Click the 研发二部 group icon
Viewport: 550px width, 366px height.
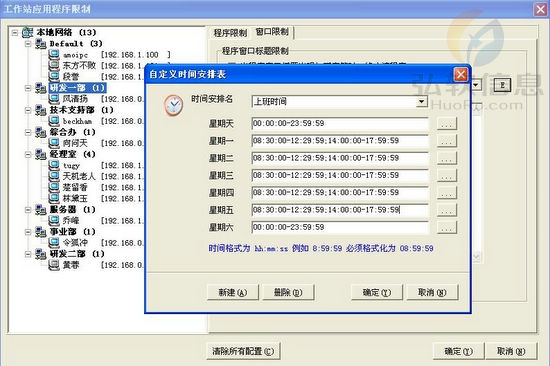point(41,254)
